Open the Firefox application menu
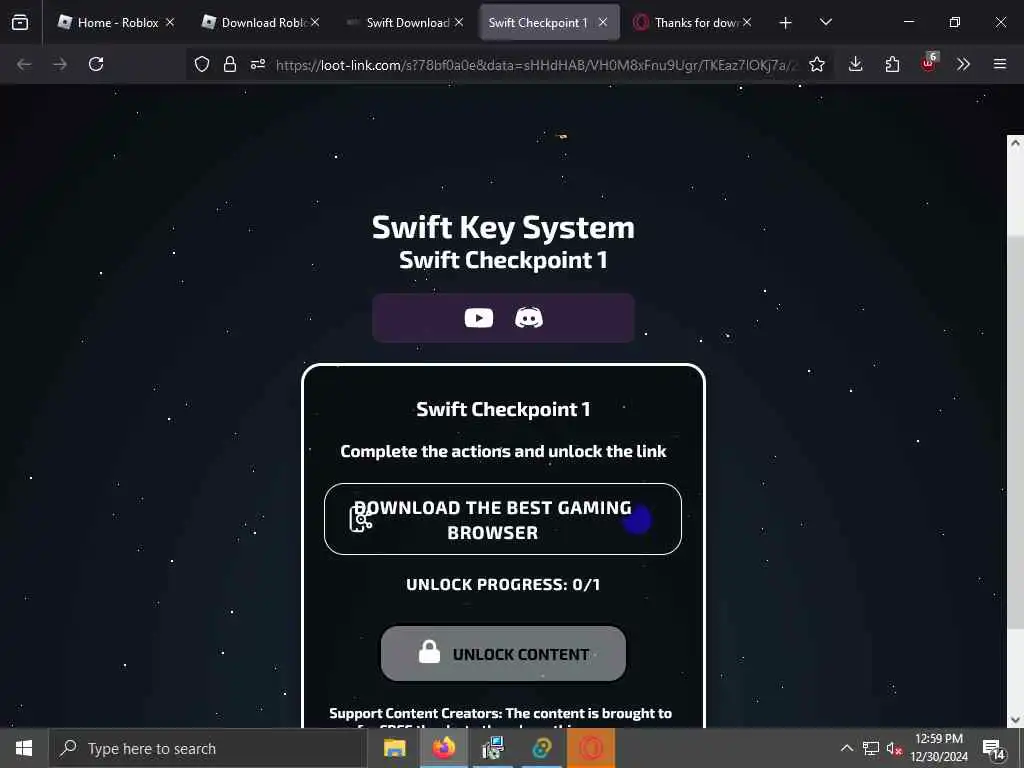The image size is (1024, 768). 1000,64
